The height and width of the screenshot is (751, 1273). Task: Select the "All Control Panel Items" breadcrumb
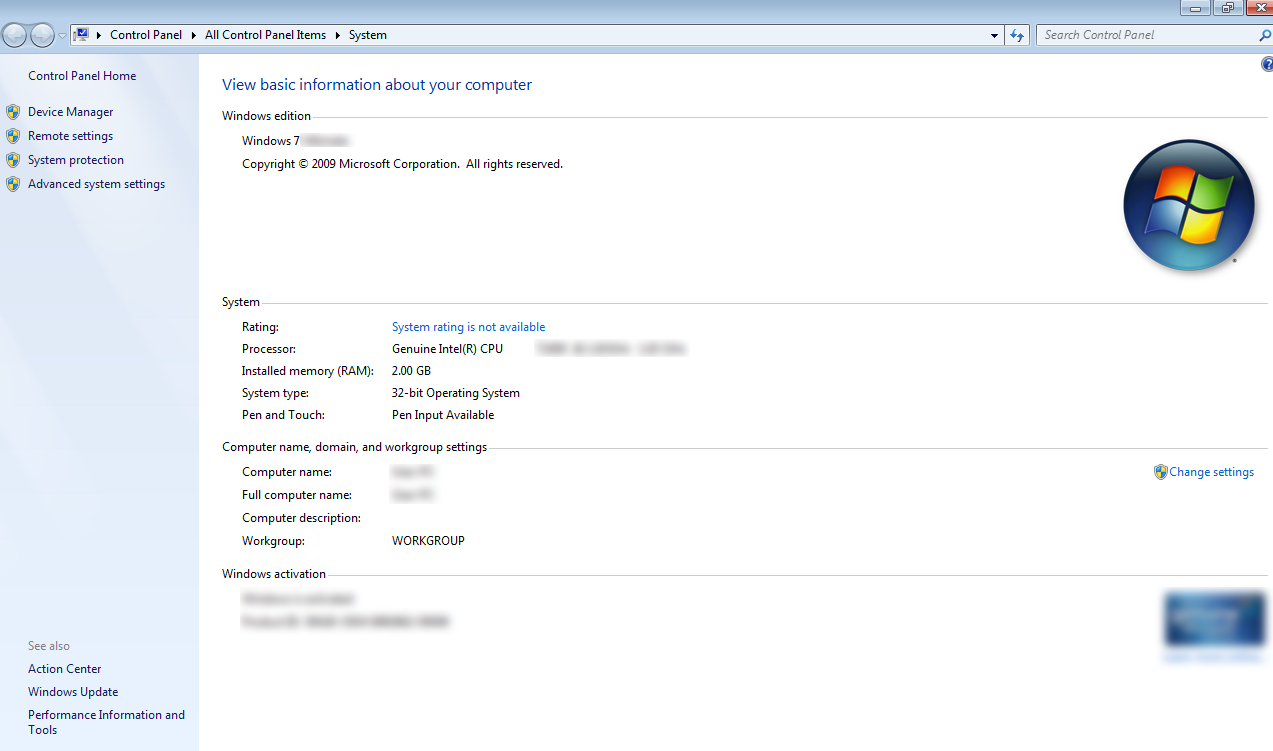(x=265, y=34)
